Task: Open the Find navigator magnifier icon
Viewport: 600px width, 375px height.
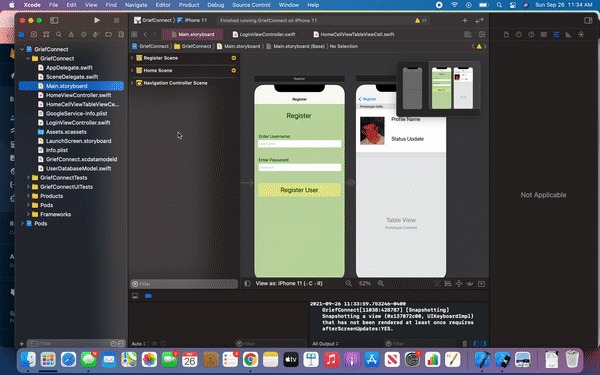Action: pyautogui.click(x=59, y=34)
